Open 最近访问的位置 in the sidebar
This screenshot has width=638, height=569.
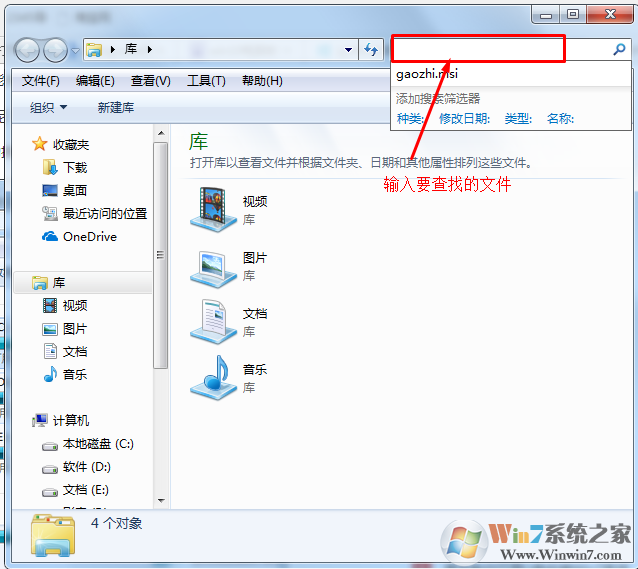(105, 213)
